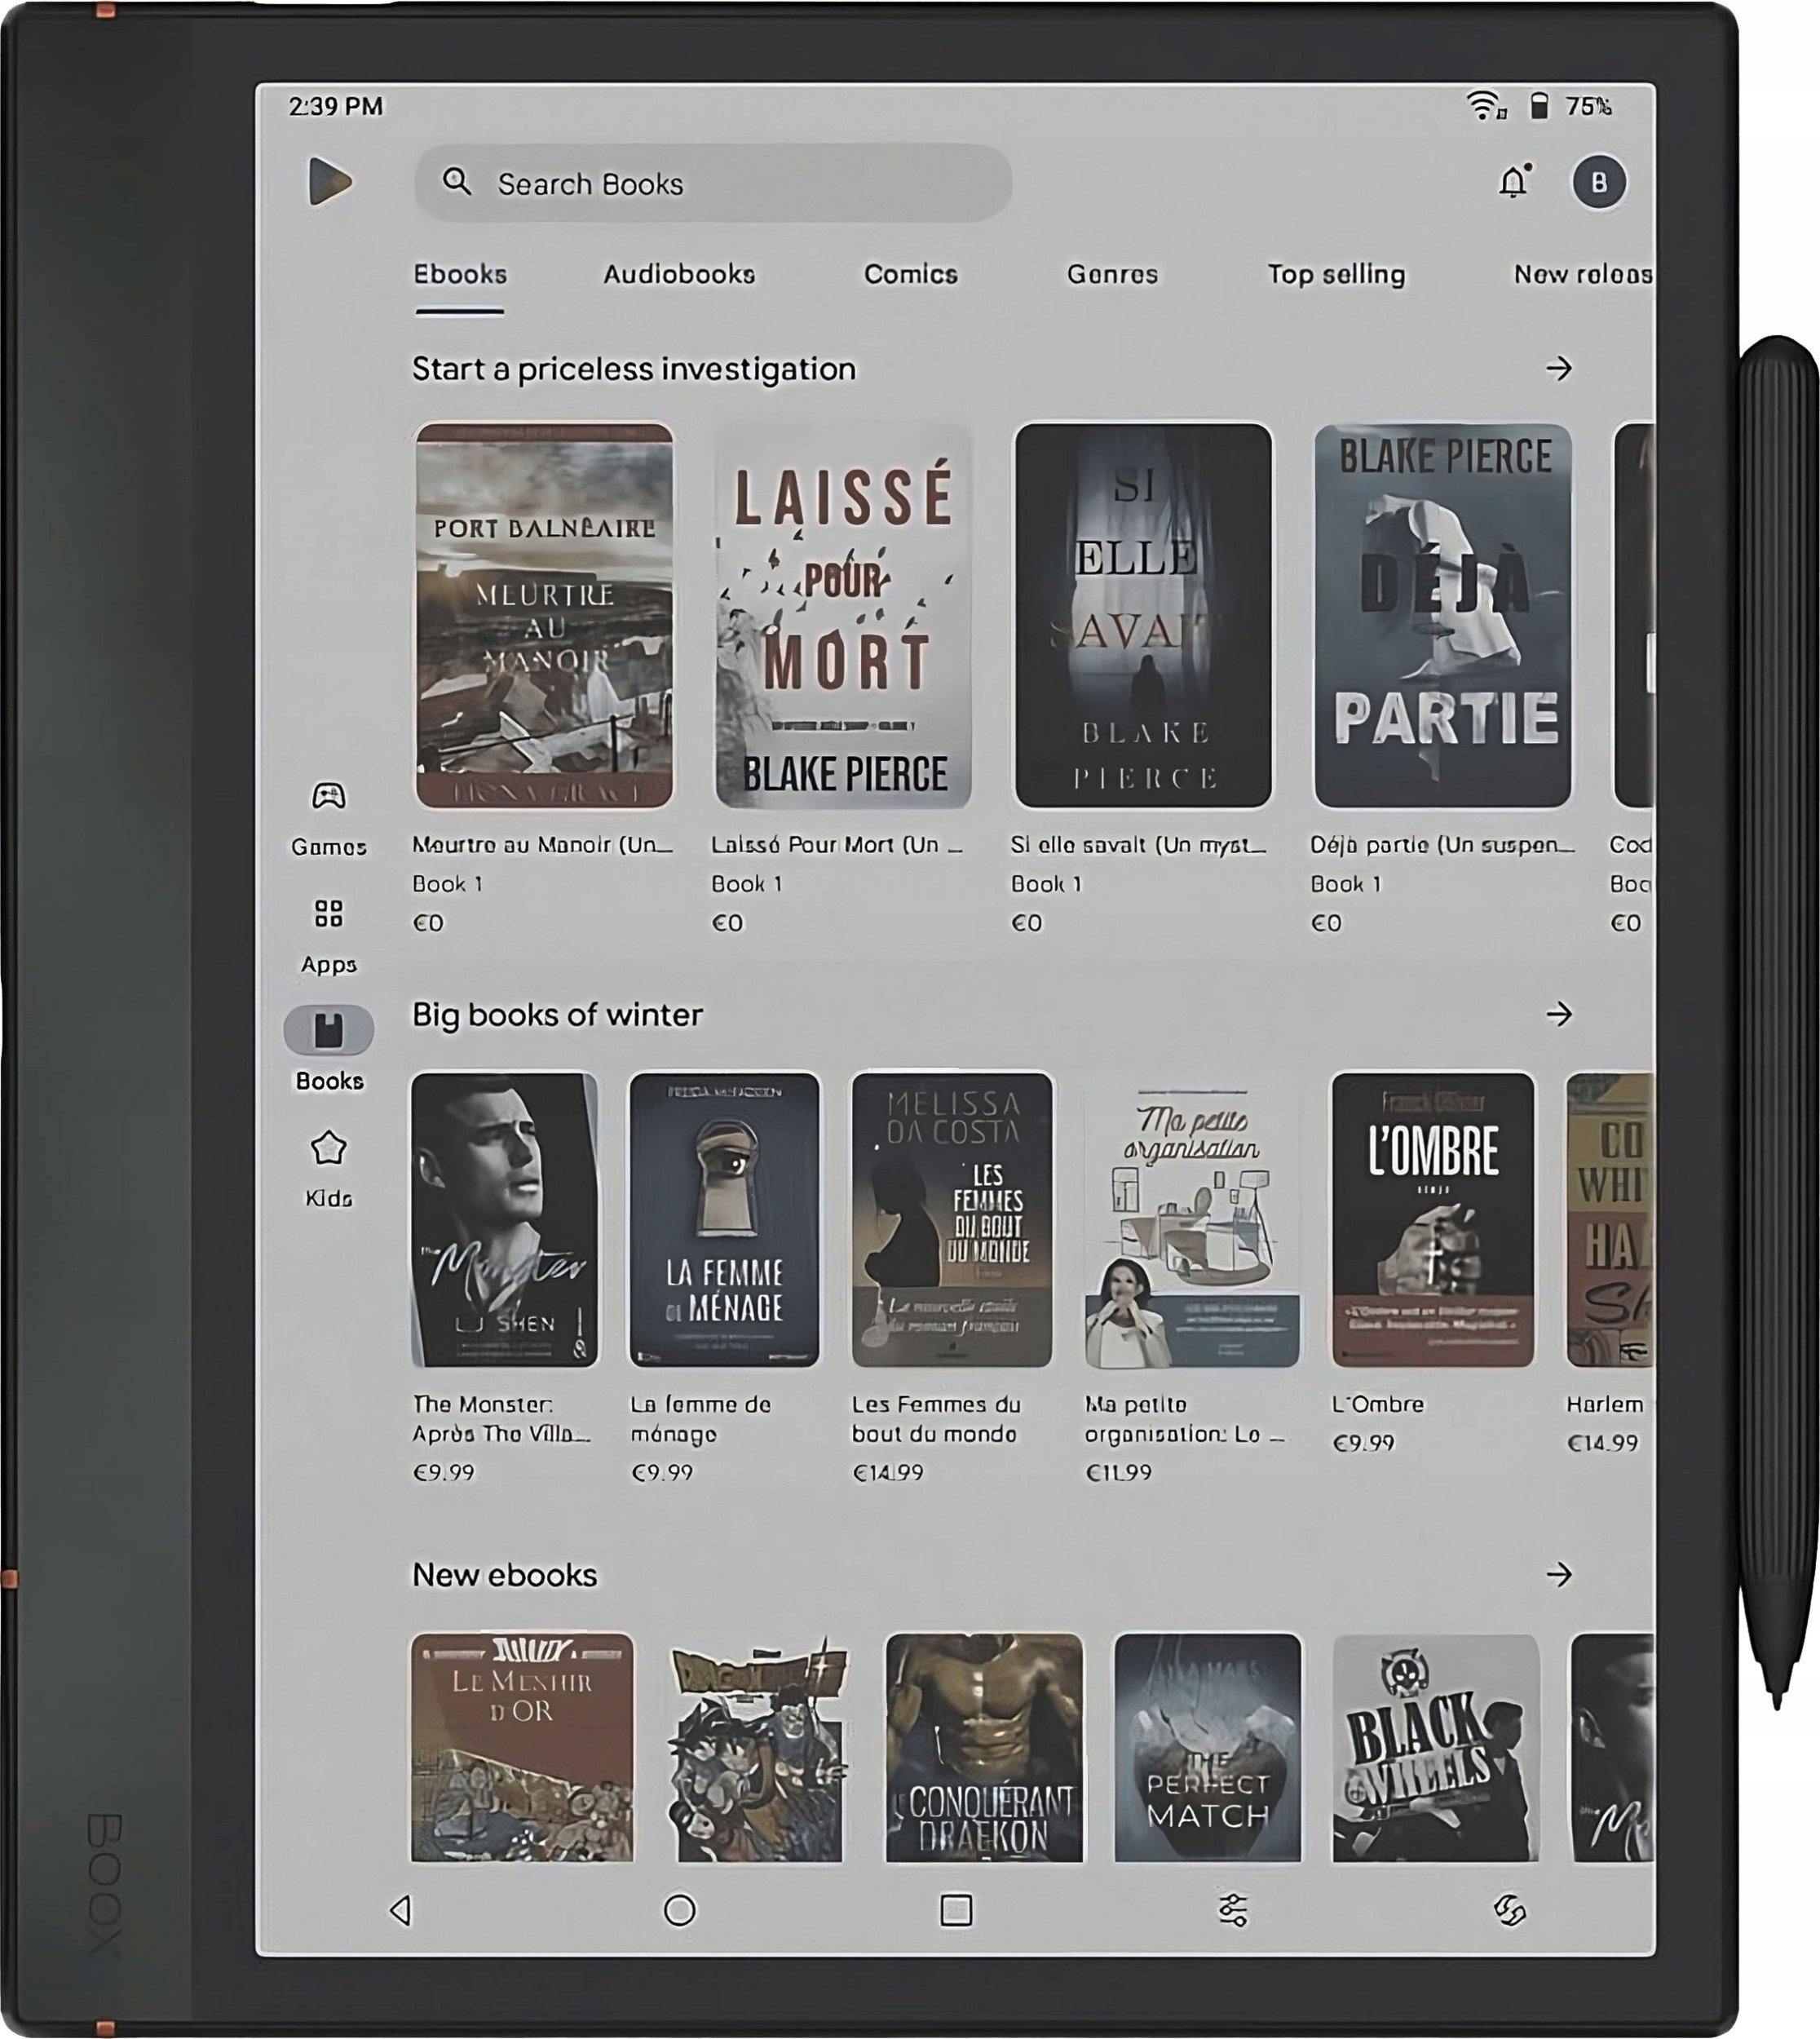Expand Big books of winter arrow
Screen dimensions: 1820x2039
coord(1558,1015)
